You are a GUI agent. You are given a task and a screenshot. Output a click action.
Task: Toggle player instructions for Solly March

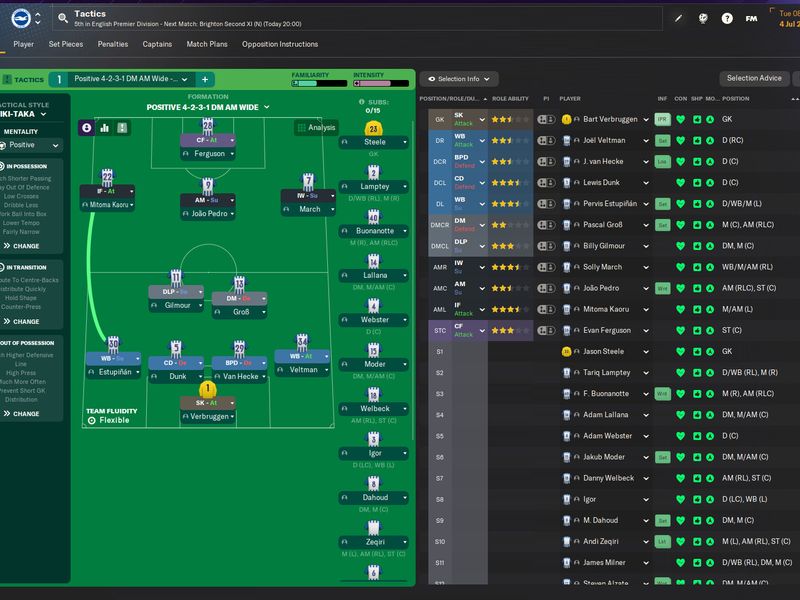click(x=546, y=267)
